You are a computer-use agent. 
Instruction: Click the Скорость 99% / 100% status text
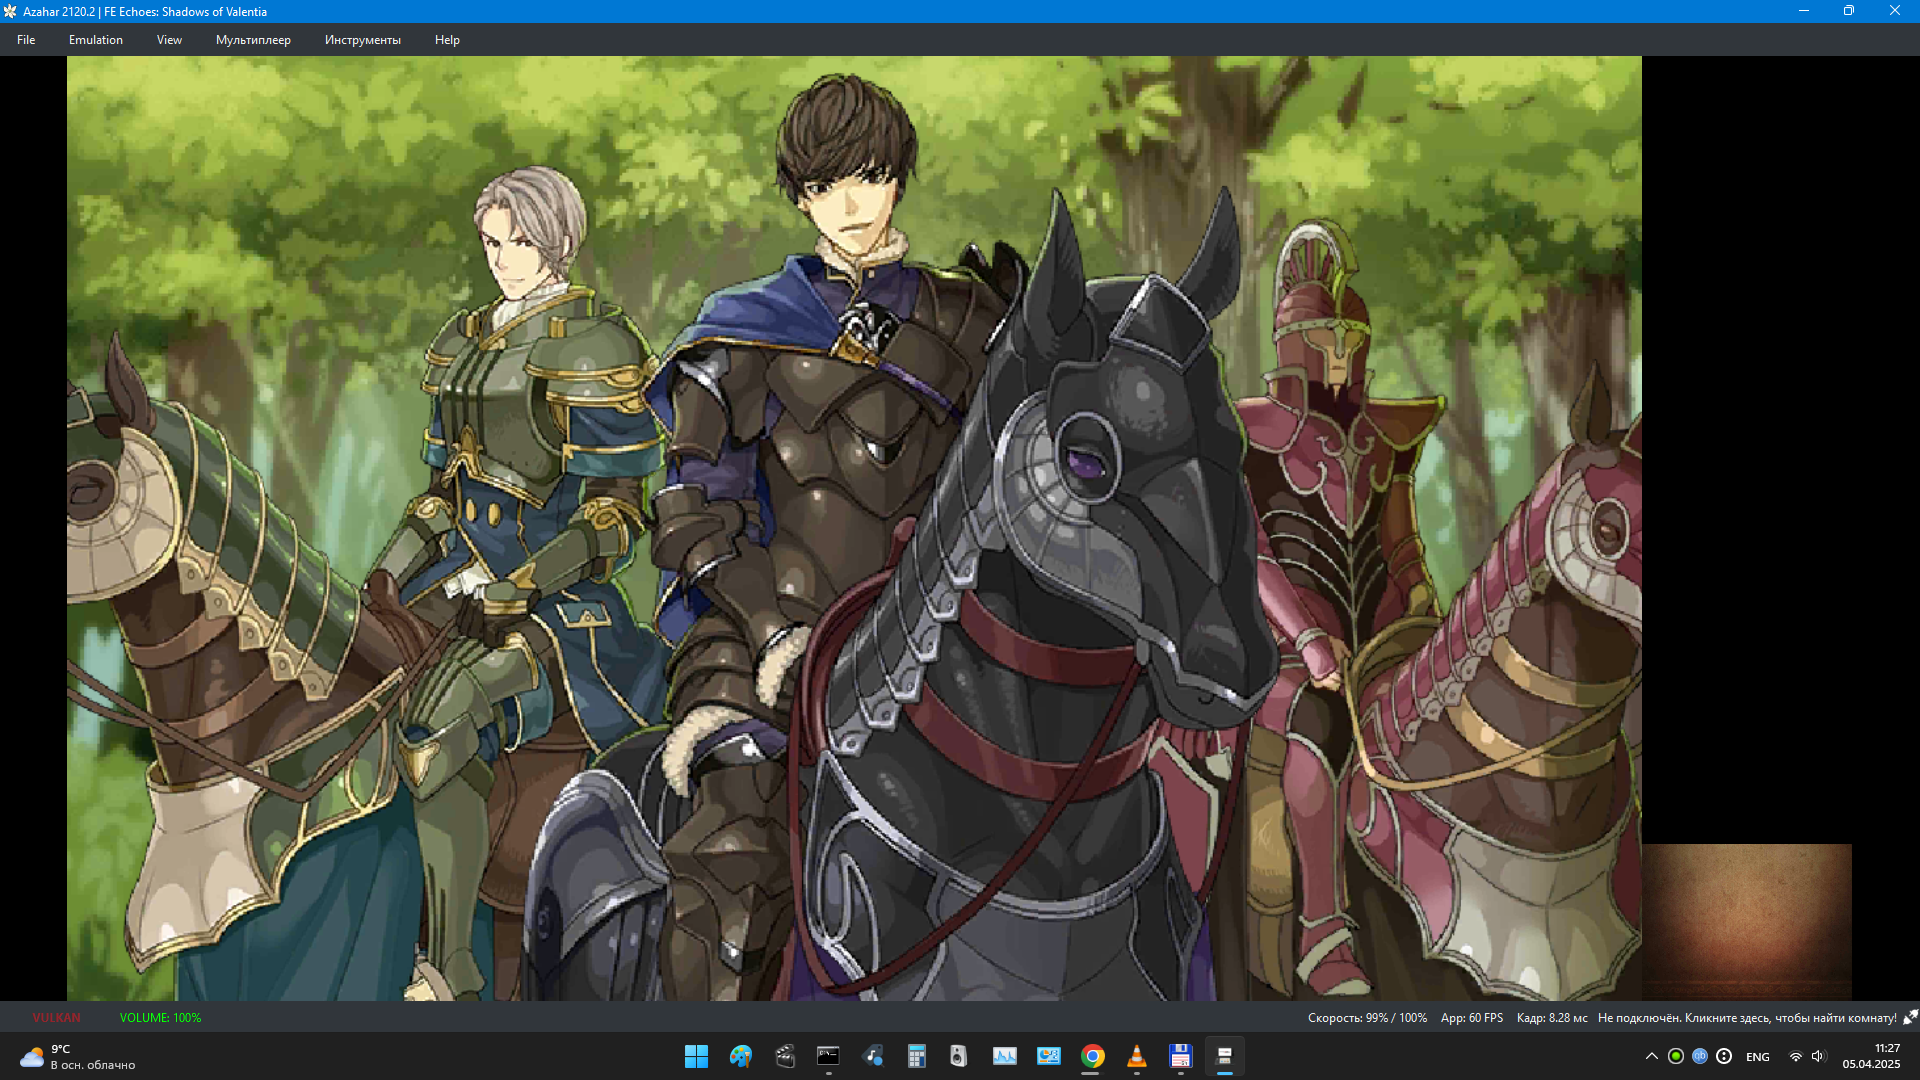1367,1017
